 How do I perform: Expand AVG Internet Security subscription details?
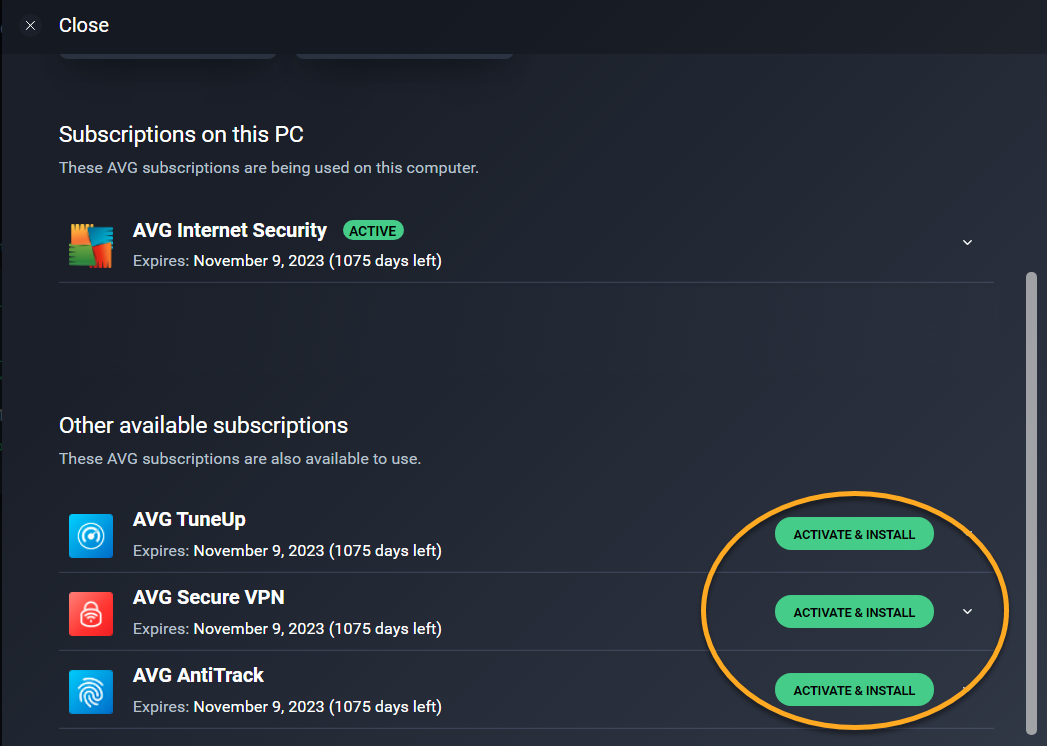click(x=967, y=242)
